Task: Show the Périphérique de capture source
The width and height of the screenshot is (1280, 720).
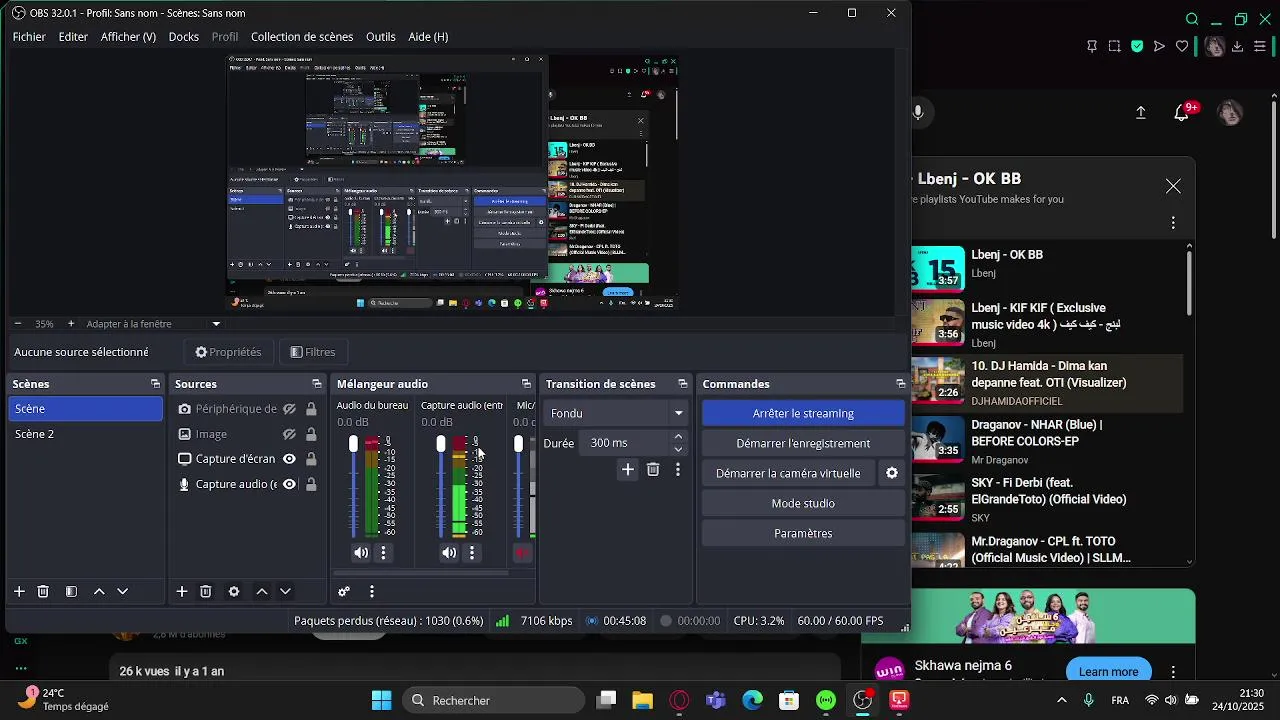Action: [289, 409]
